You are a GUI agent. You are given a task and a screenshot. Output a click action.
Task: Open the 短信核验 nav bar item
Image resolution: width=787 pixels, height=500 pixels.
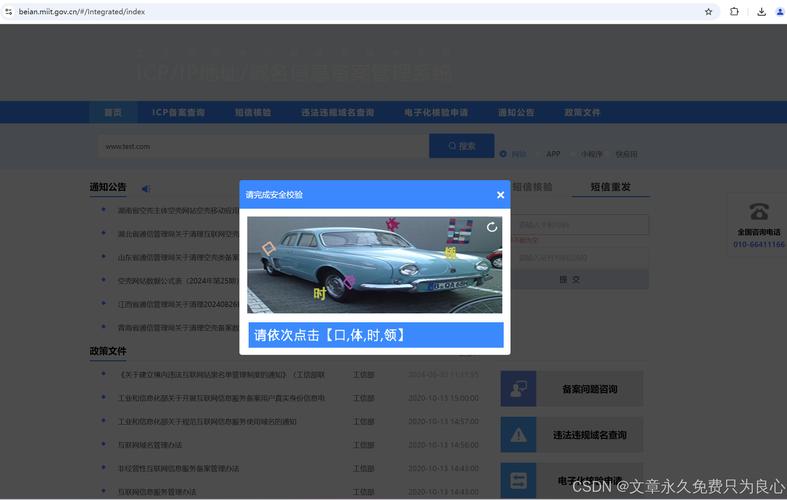(253, 112)
